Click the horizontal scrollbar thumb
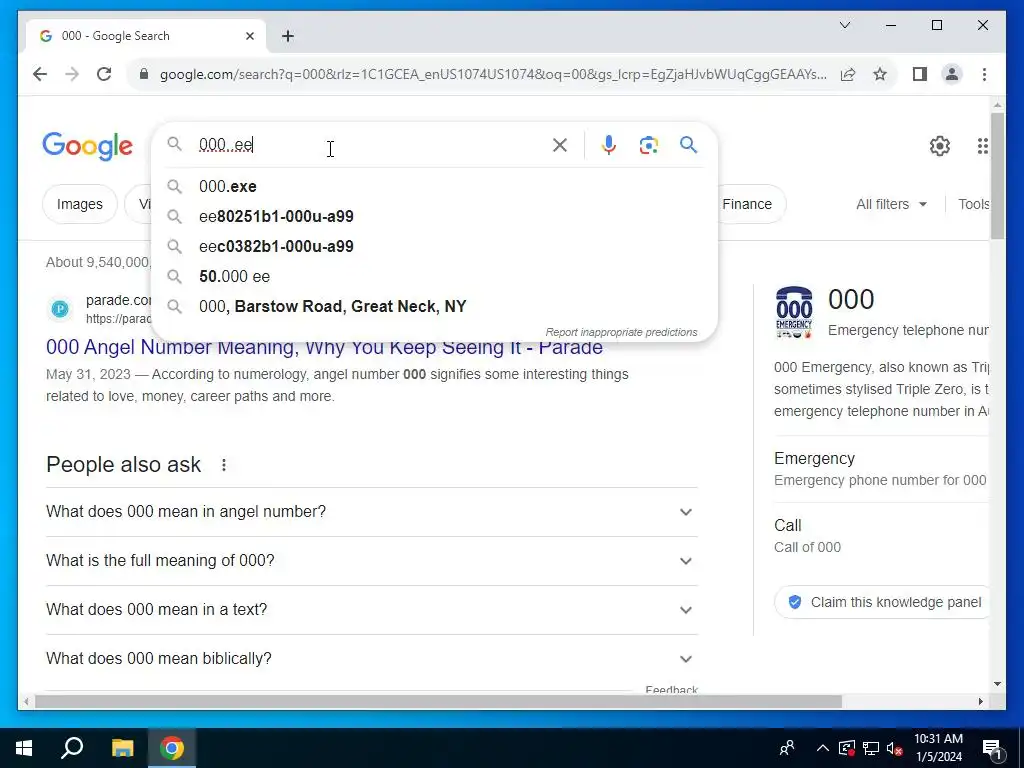This screenshot has height=768, width=1024. 438,701
